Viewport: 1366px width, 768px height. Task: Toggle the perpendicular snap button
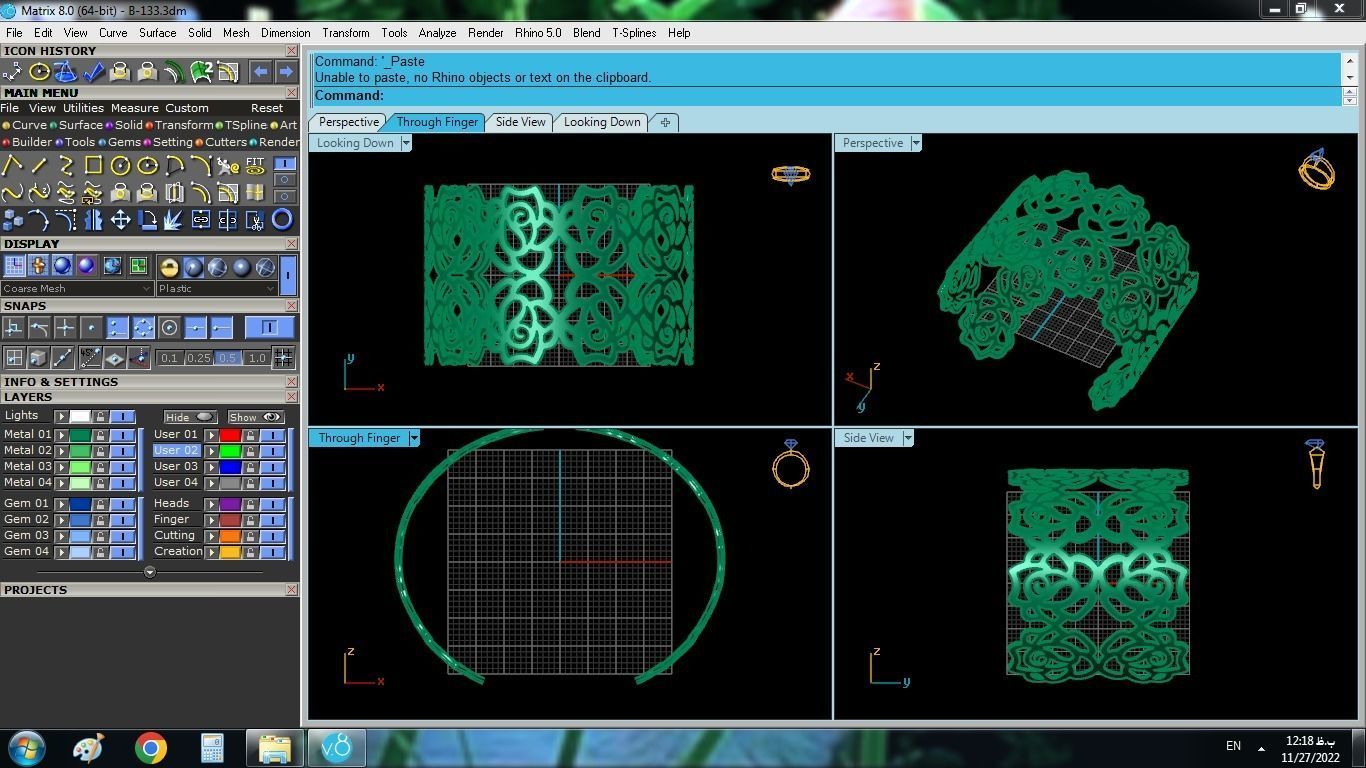(x=13, y=327)
